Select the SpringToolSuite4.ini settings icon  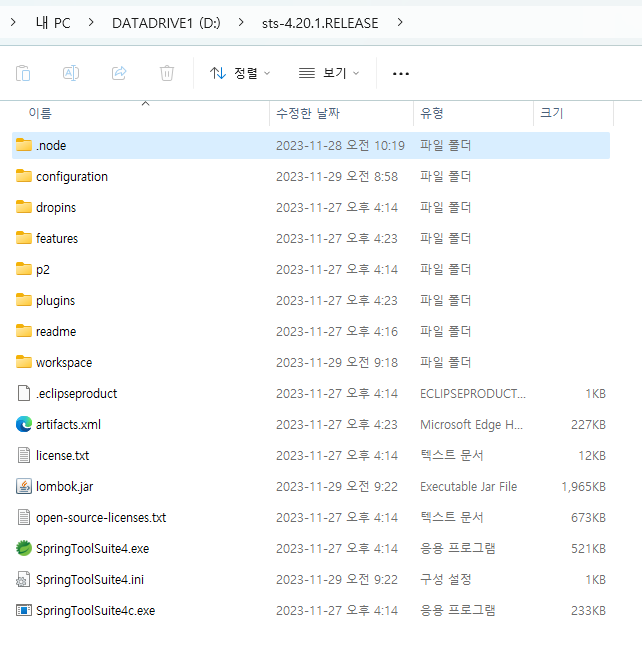(24, 579)
